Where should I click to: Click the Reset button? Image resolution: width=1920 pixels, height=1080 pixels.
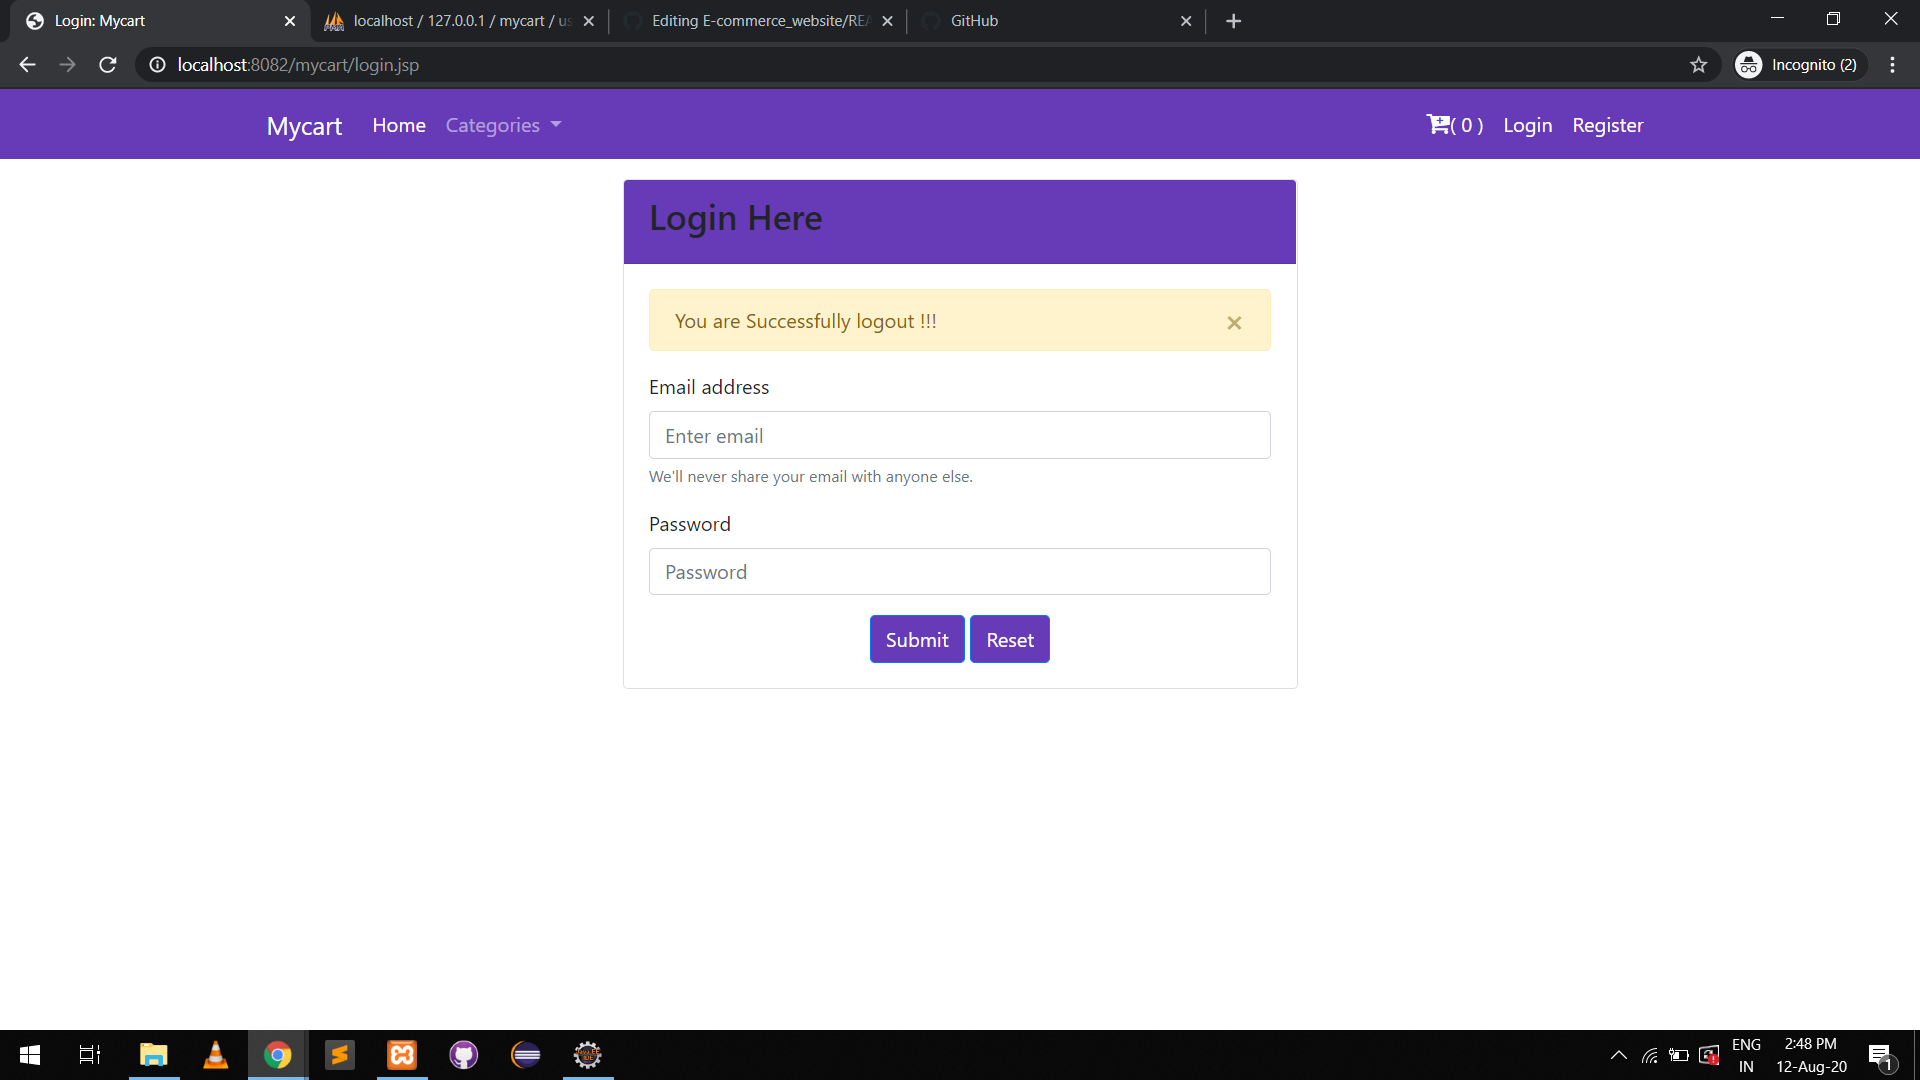1009,640
